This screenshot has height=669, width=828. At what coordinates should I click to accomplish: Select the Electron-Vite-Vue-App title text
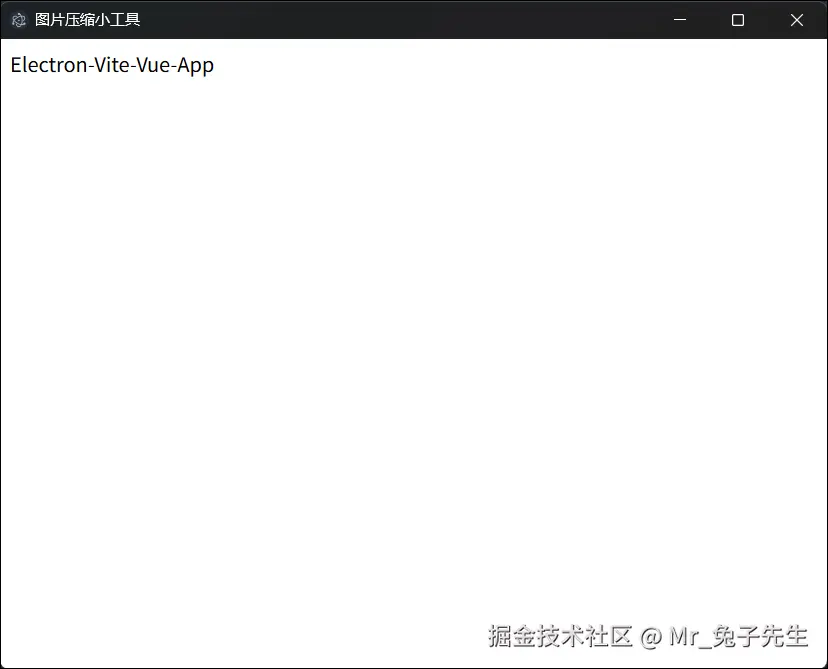click(x=112, y=65)
